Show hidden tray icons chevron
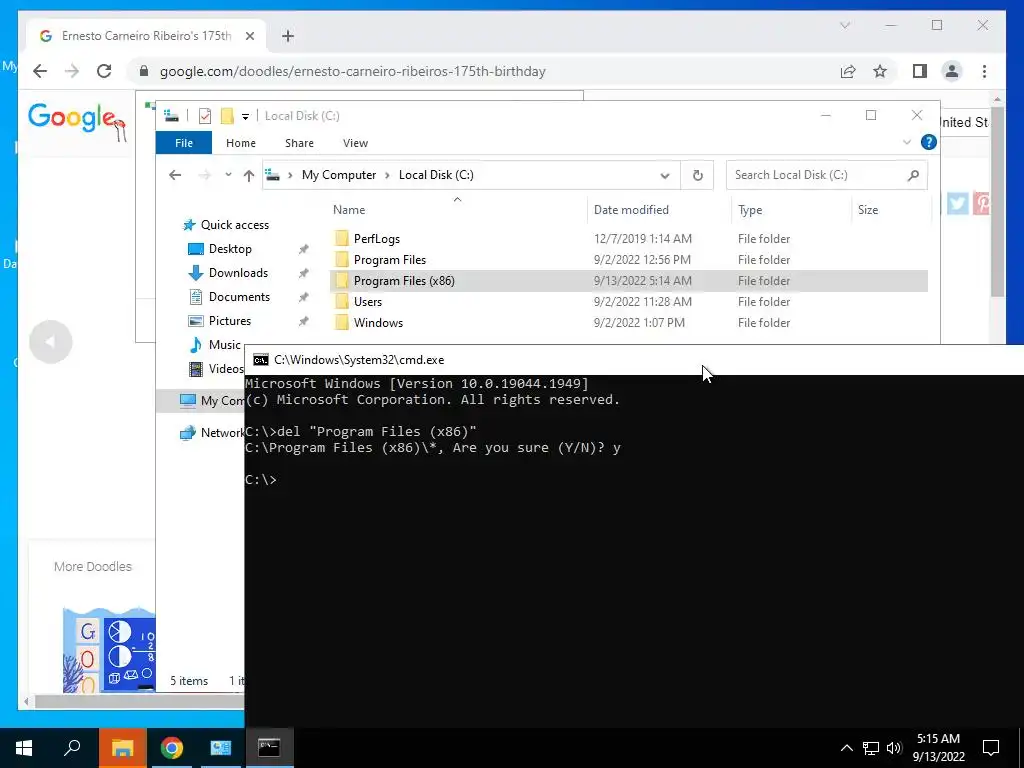The height and width of the screenshot is (768, 1024). (x=846, y=748)
